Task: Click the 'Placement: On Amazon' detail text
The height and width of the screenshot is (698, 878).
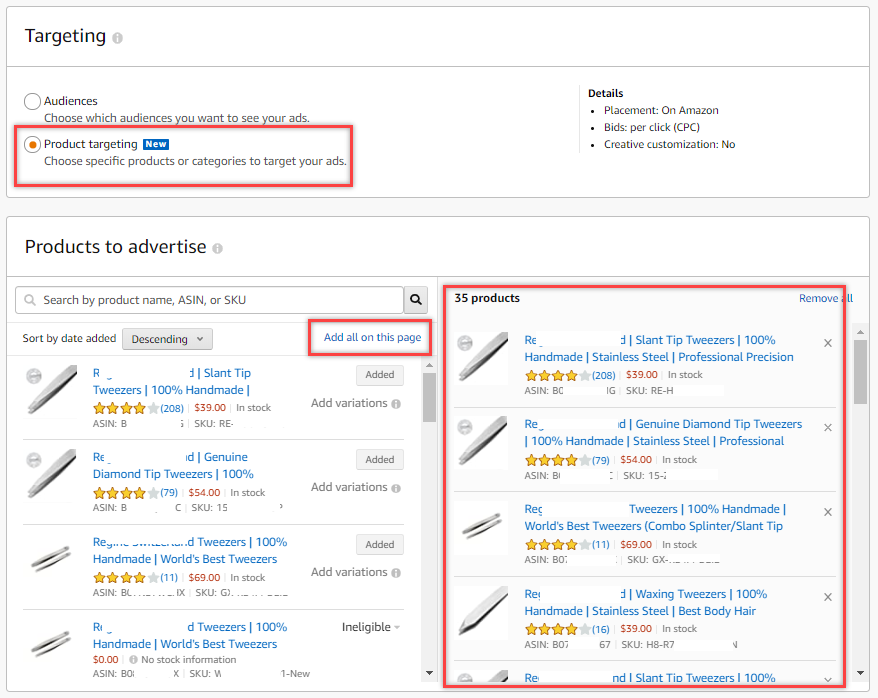Action: click(x=661, y=110)
